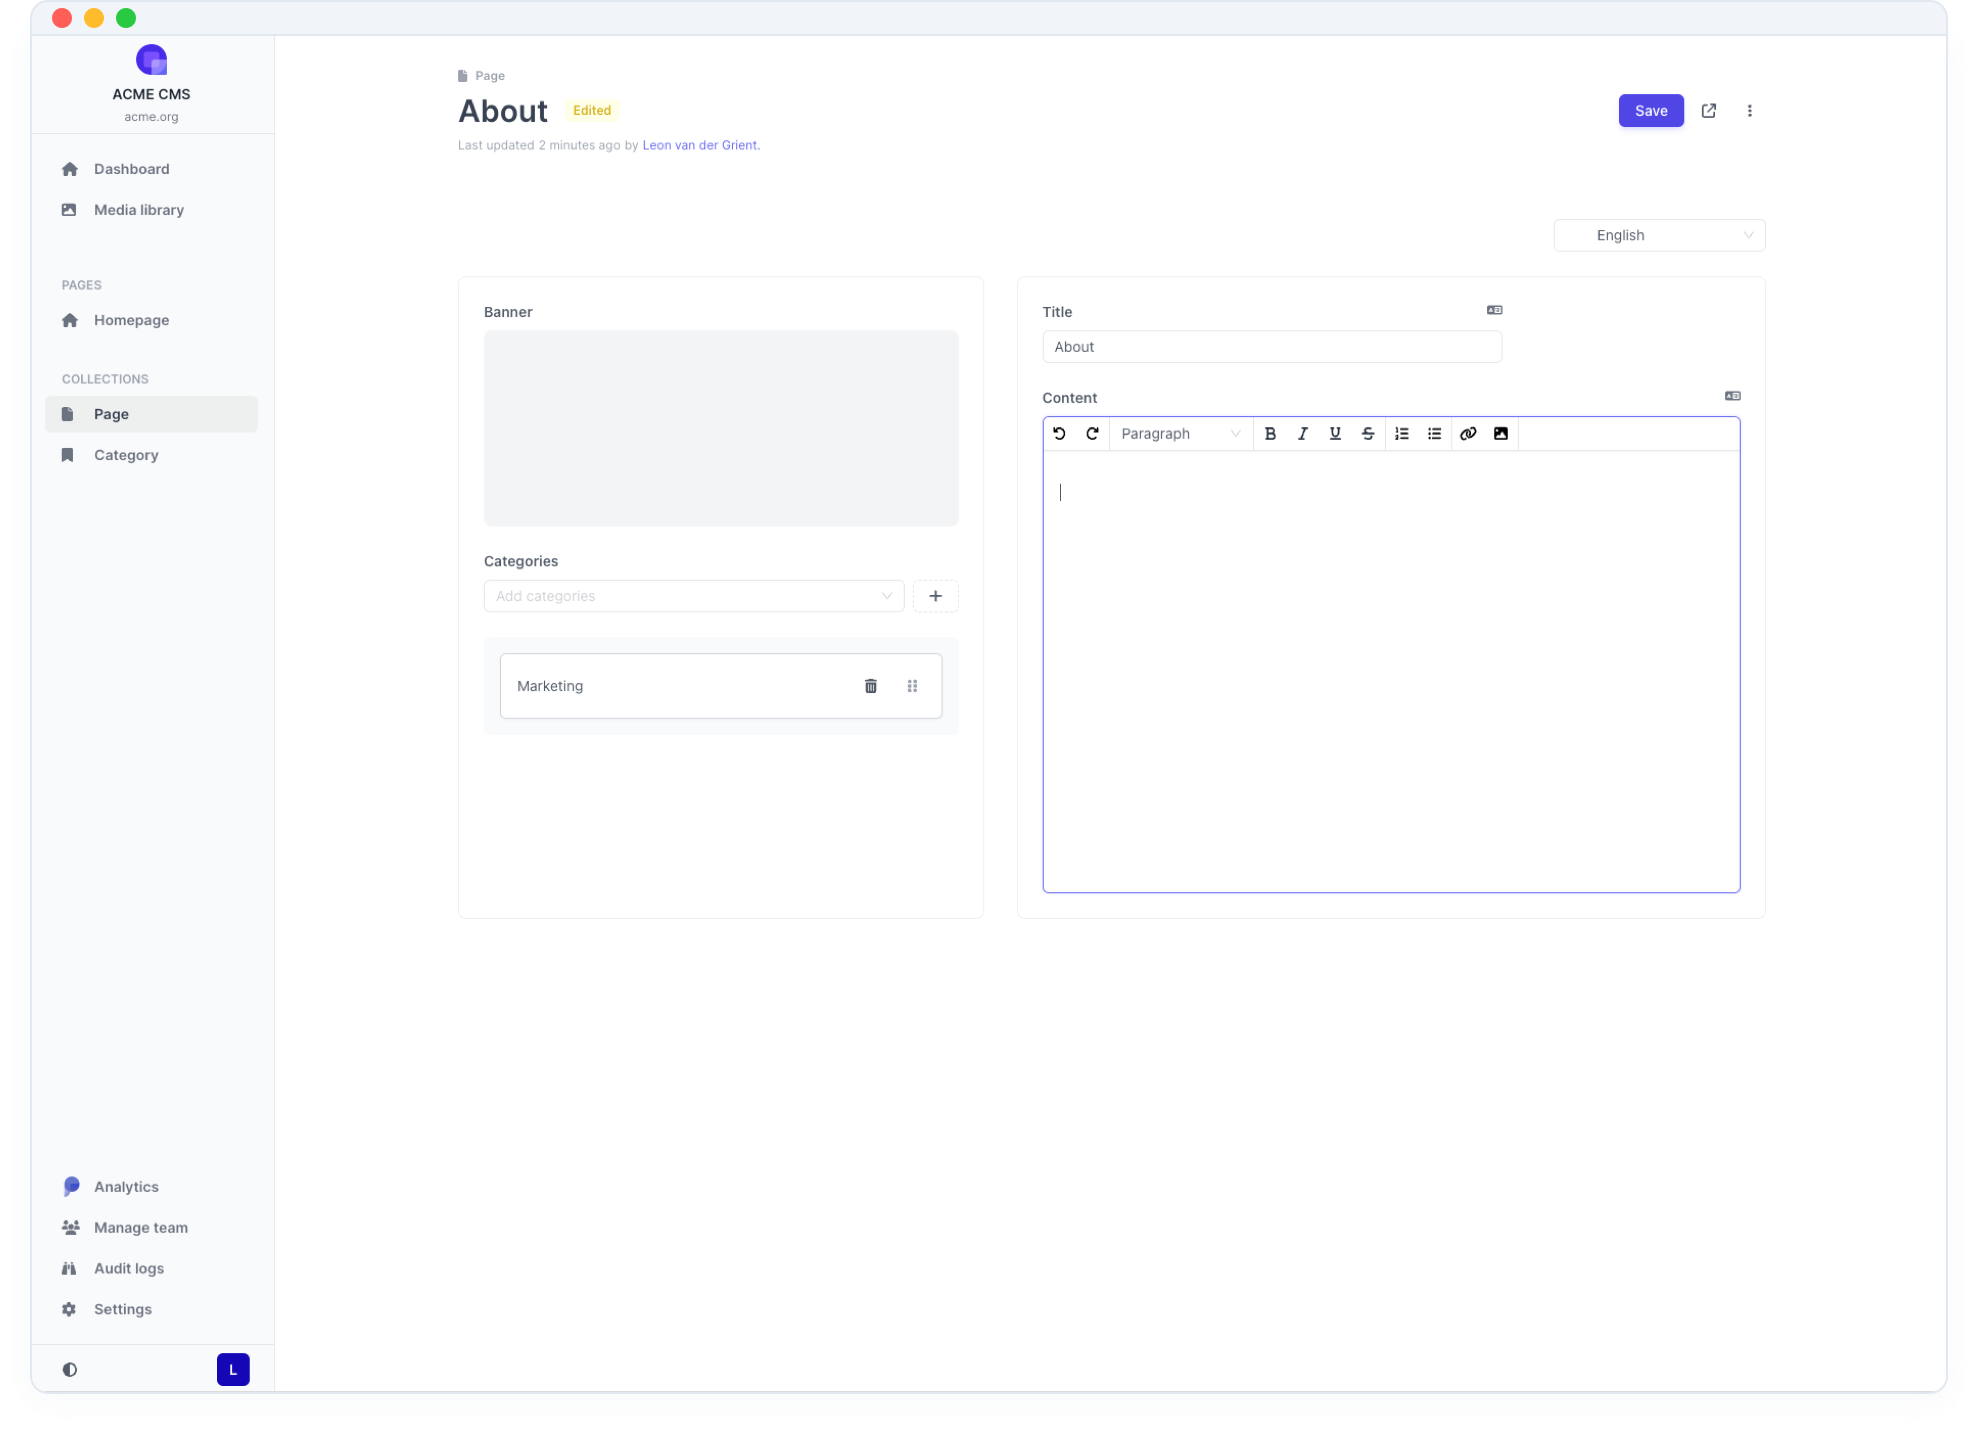The height and width of the screenshot is (1430, 1978).
Task: Open the Add categories dropdown
Action: pos(693,596)
